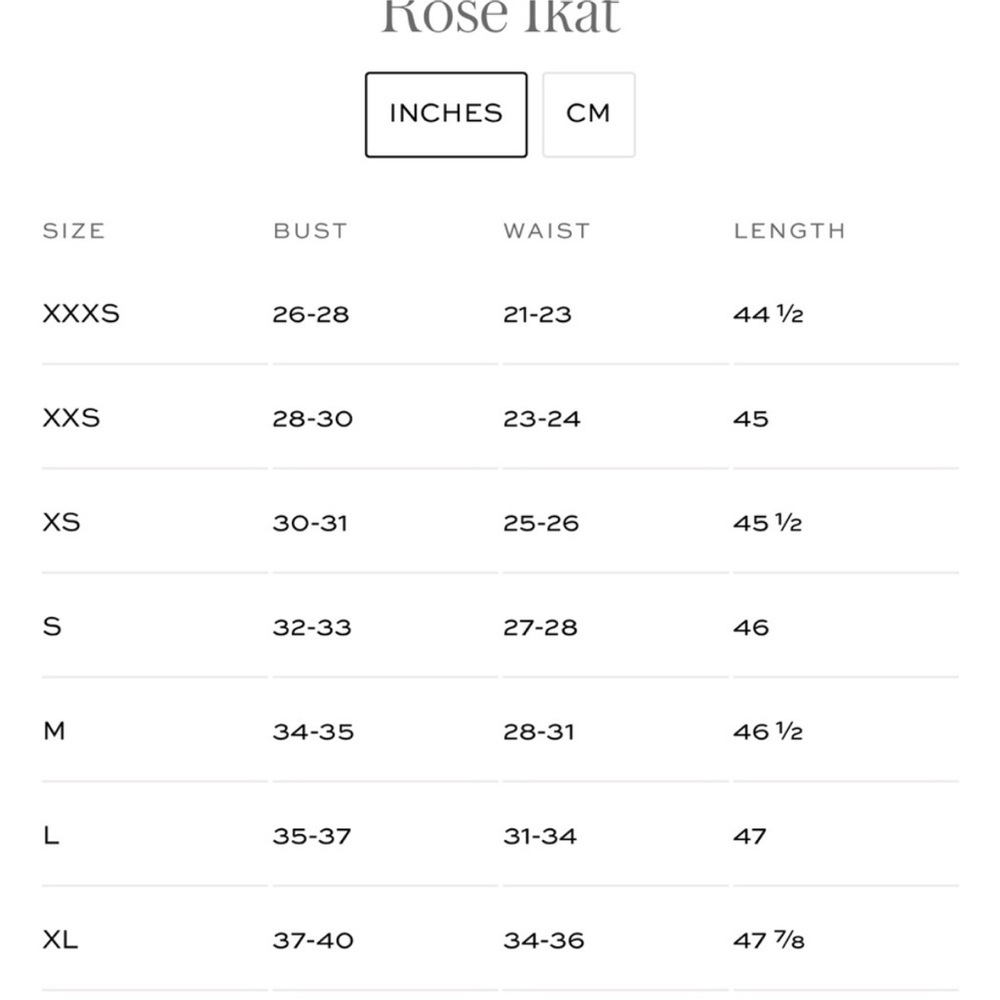Select the 26-28 bust measurement
Screen dimensions: 1000x1000
point(311,314)
